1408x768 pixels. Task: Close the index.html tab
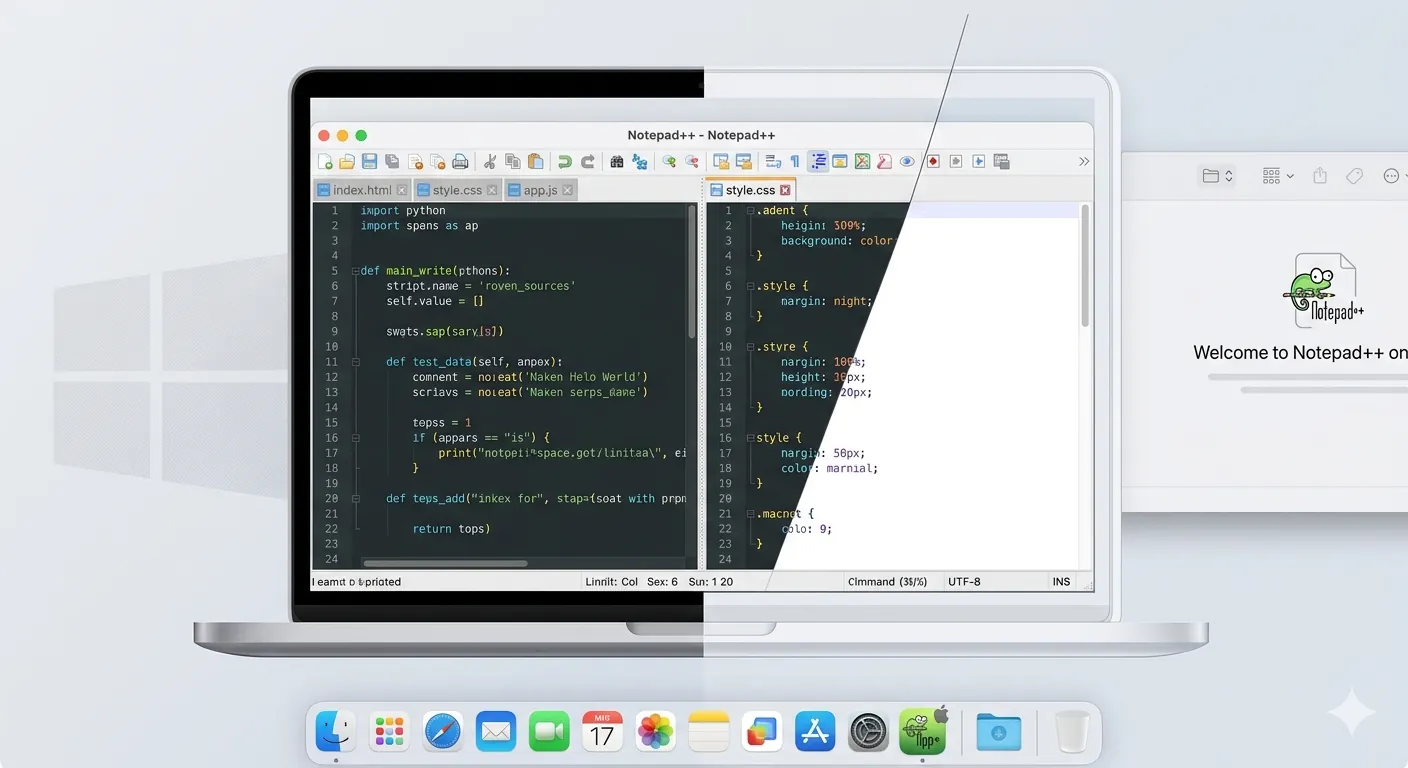tap(402, 190)
